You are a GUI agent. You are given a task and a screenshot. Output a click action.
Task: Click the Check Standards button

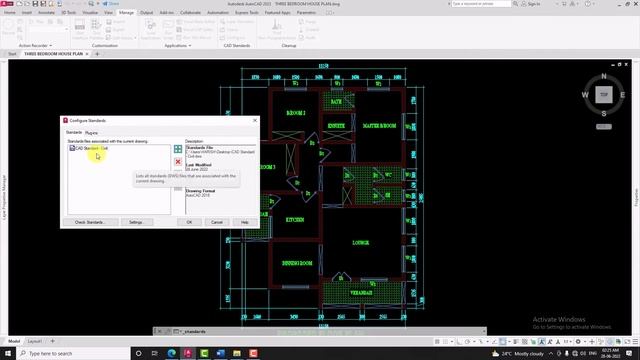coord(90,222)
